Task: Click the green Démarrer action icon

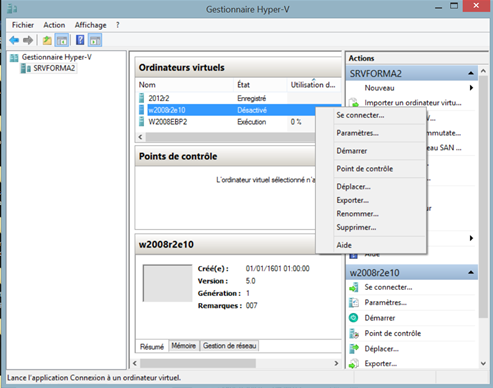Action: 354,318
